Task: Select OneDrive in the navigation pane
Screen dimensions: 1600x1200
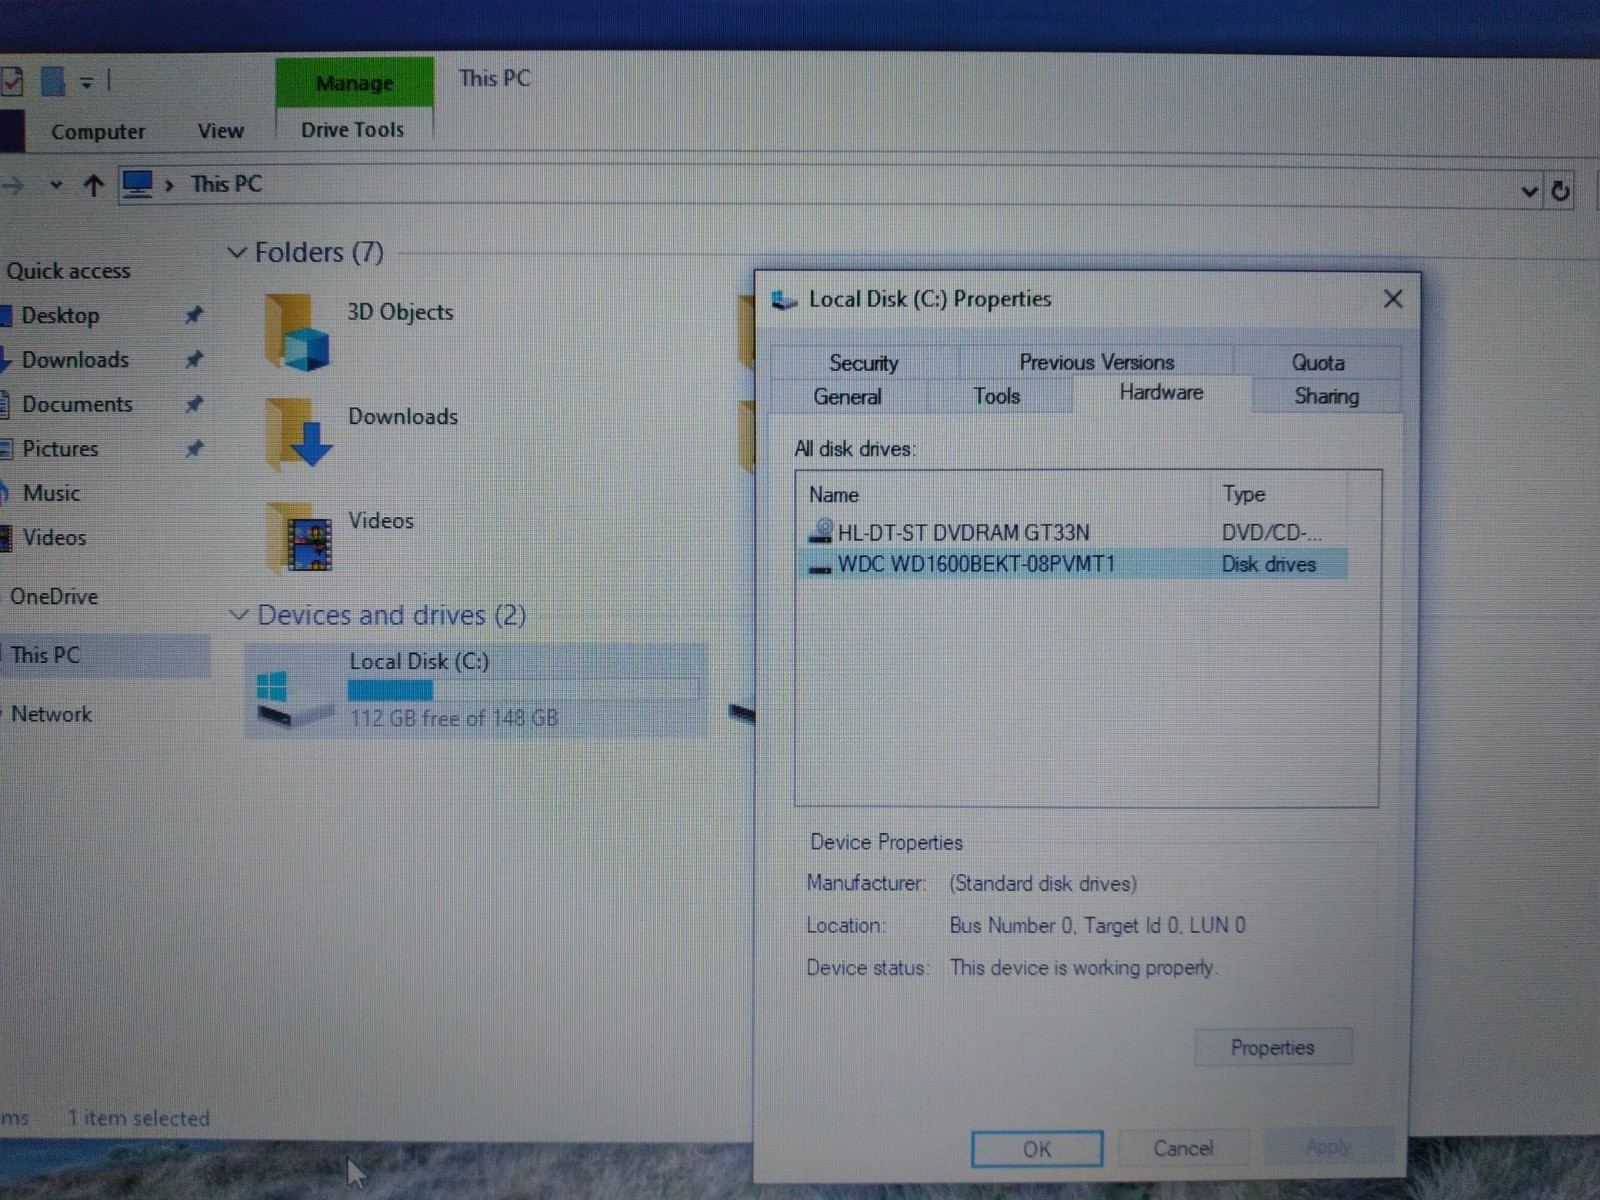Action: pyautogui.click(x=54, y=597)
